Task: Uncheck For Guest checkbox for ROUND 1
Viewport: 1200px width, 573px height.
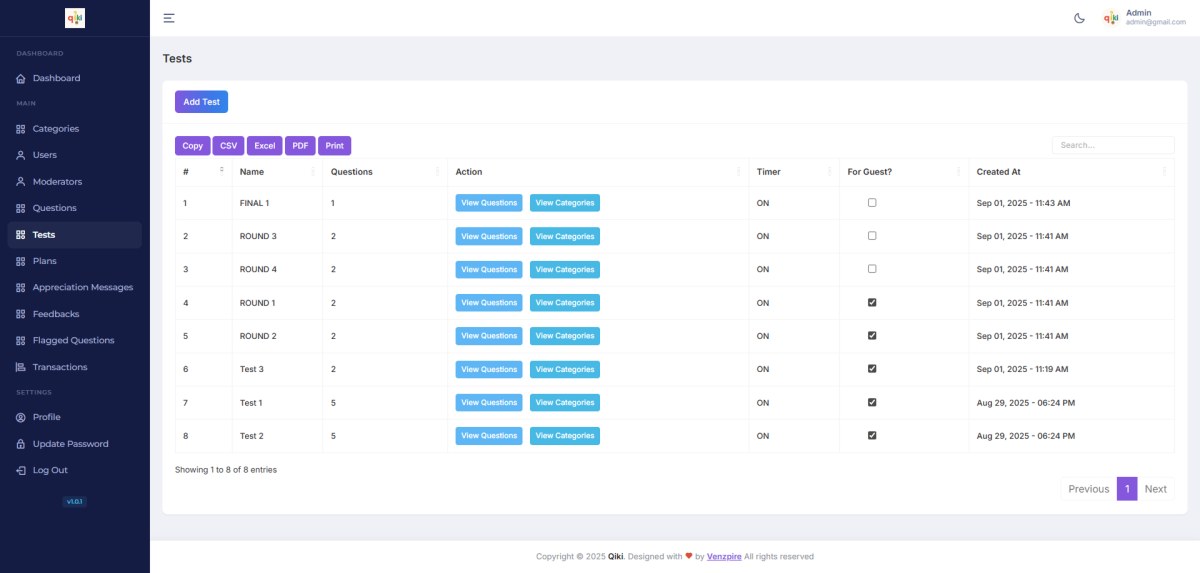Action: tap(872, 302)
